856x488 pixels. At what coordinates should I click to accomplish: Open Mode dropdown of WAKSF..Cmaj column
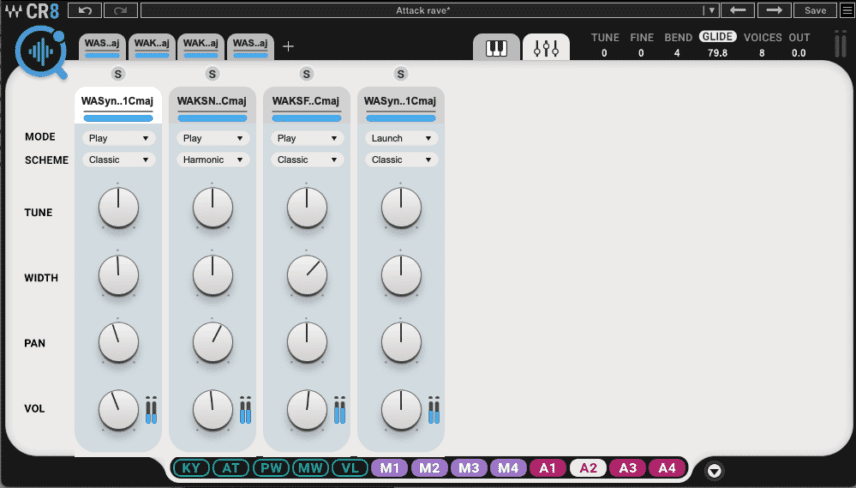tap(307, 138)
